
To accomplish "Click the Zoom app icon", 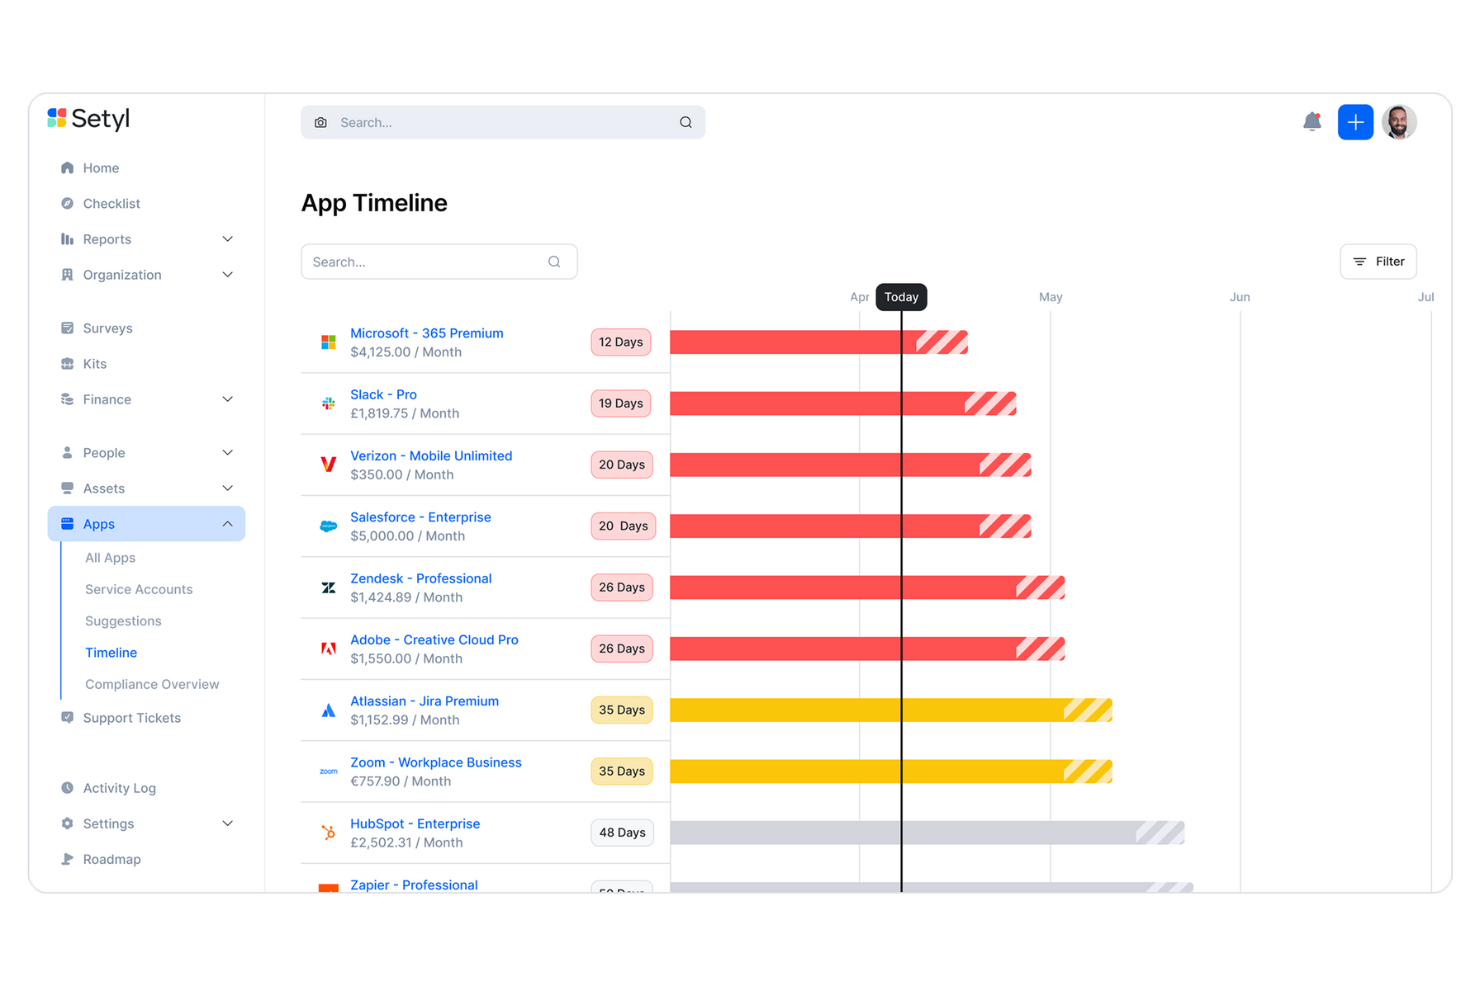I will pos(328,771).
